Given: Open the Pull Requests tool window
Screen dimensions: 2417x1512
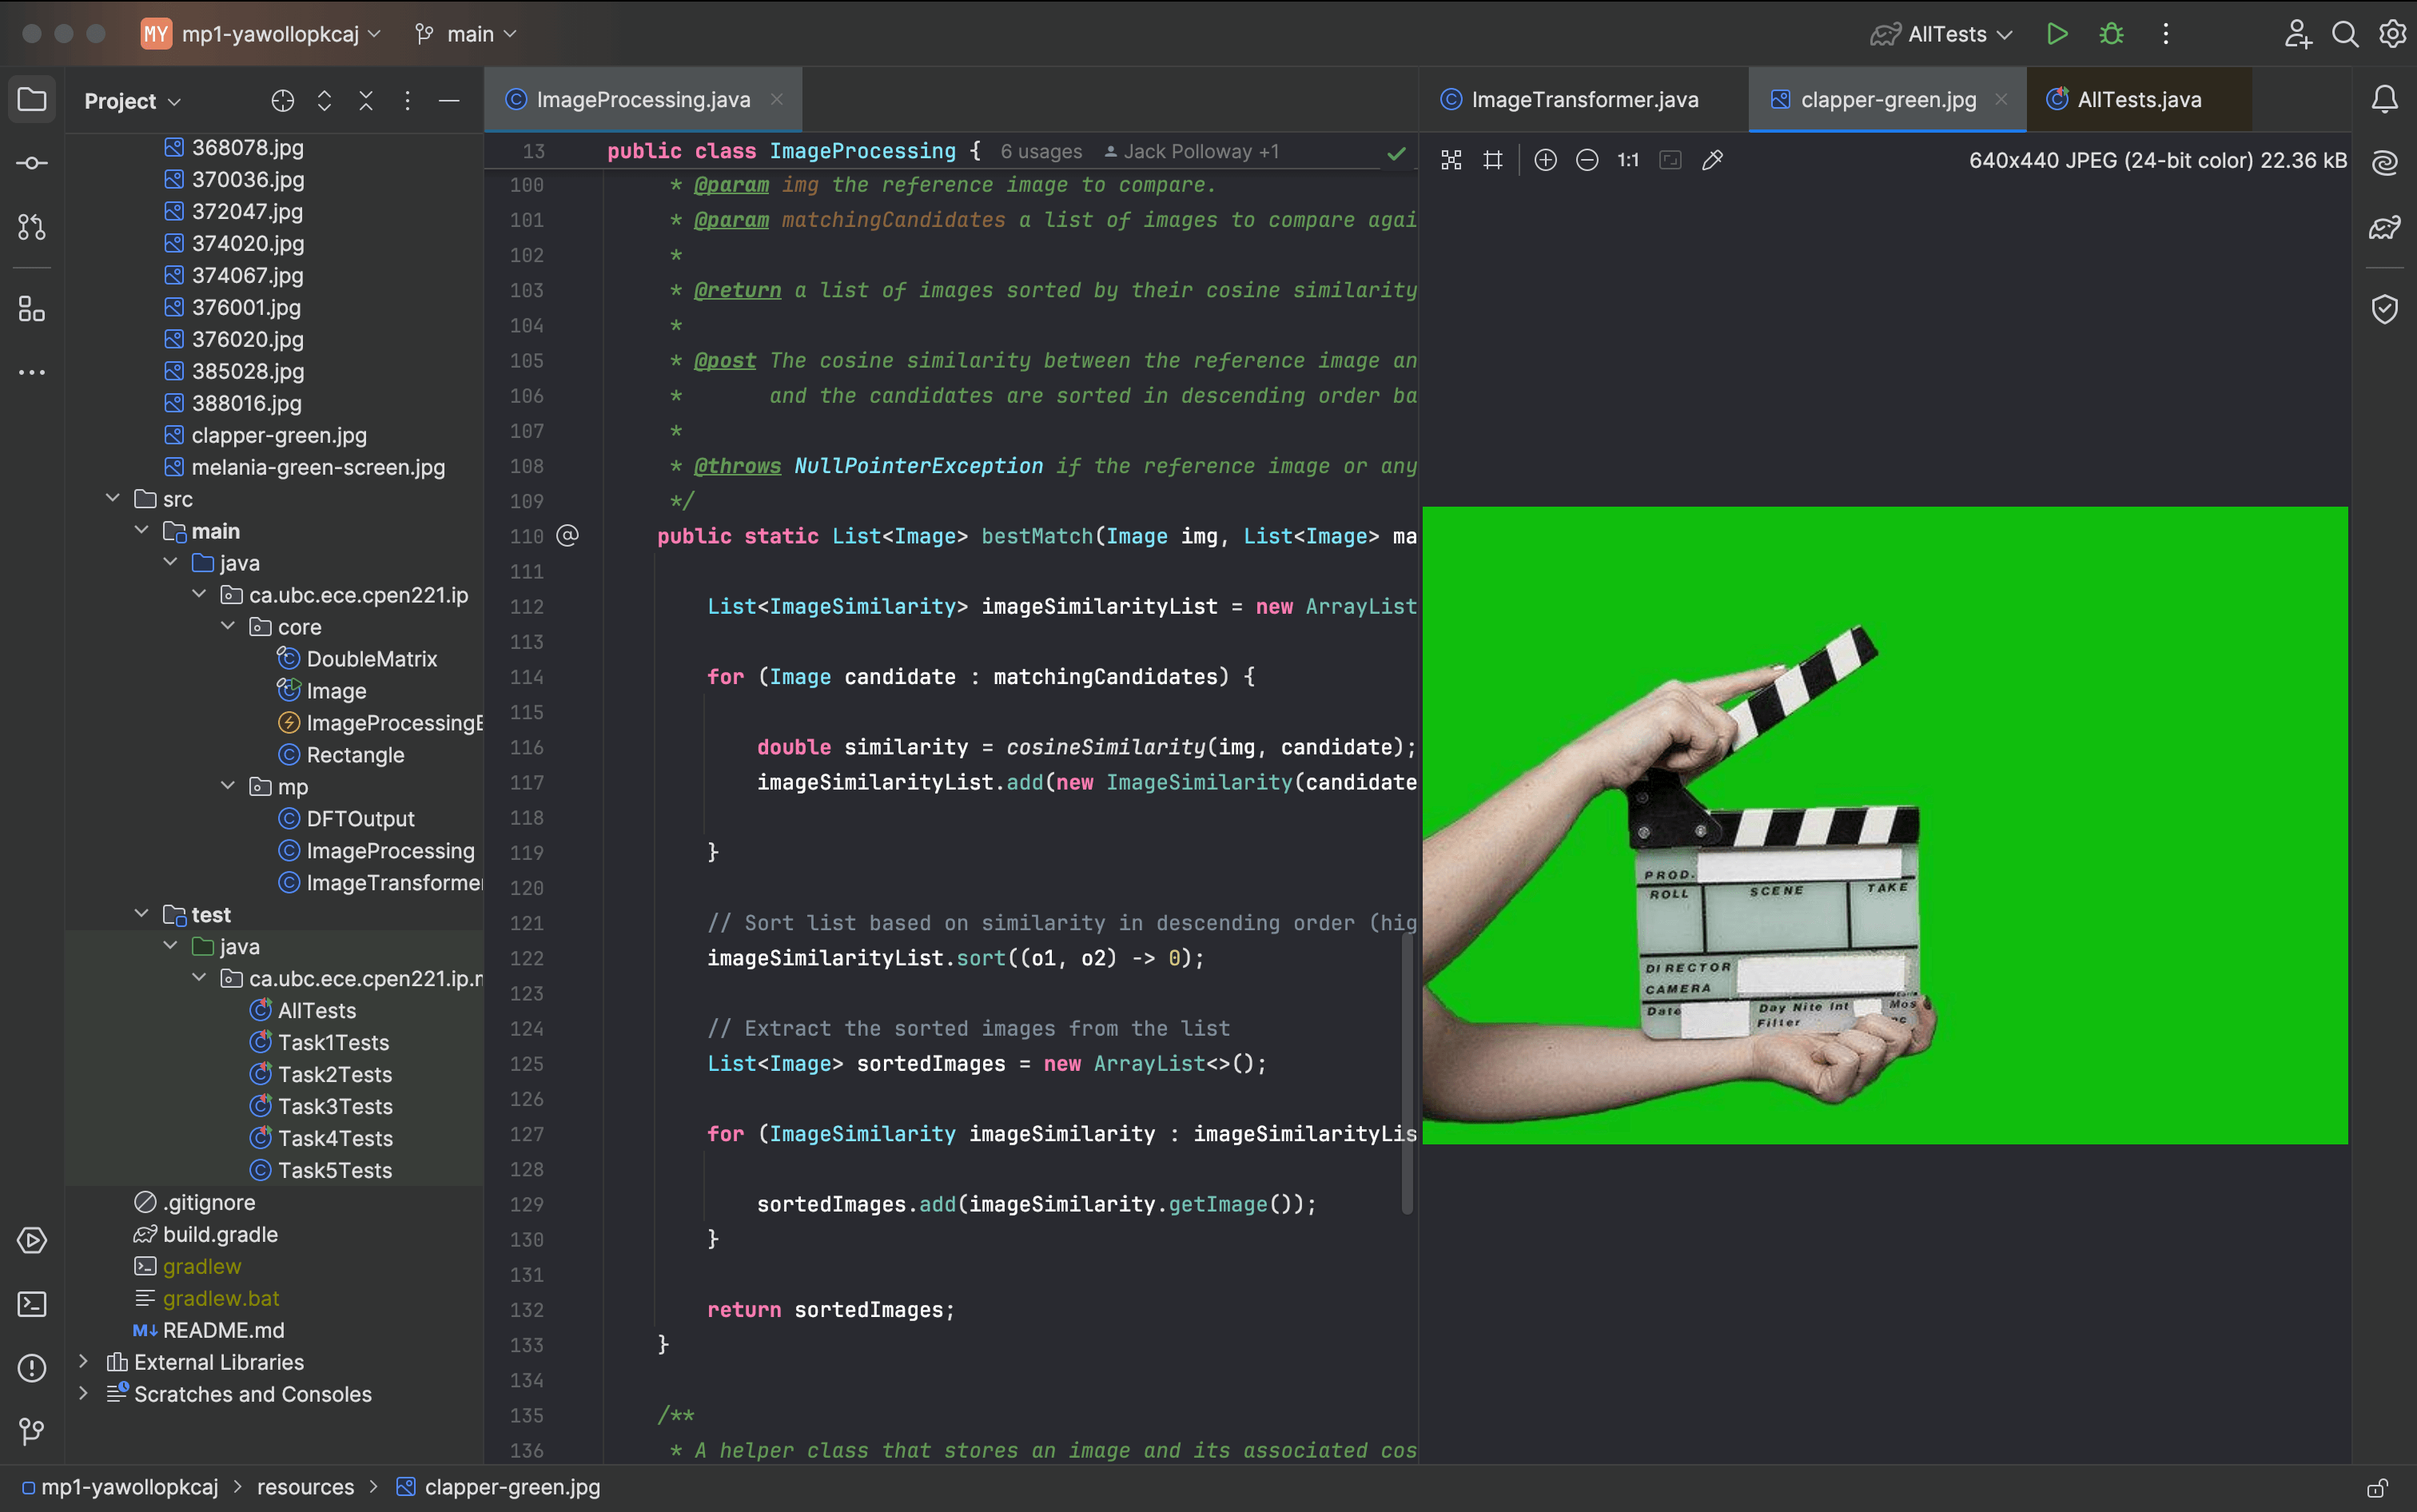Looking at the screenshot, I should [x=32, y=227].
